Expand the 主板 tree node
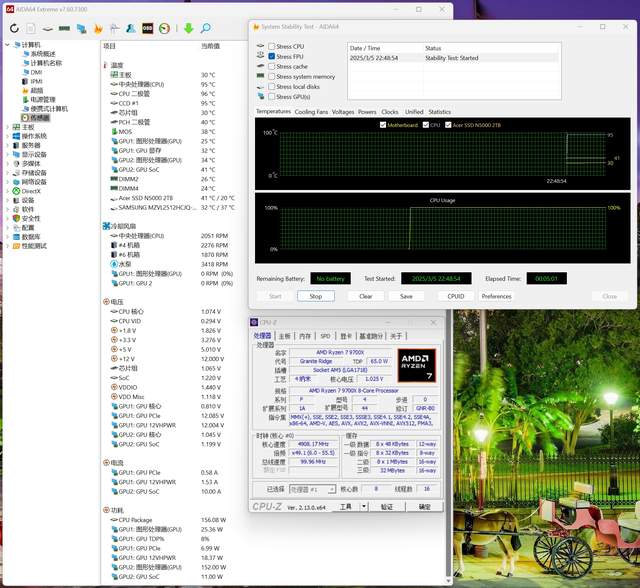 [6, 127]
